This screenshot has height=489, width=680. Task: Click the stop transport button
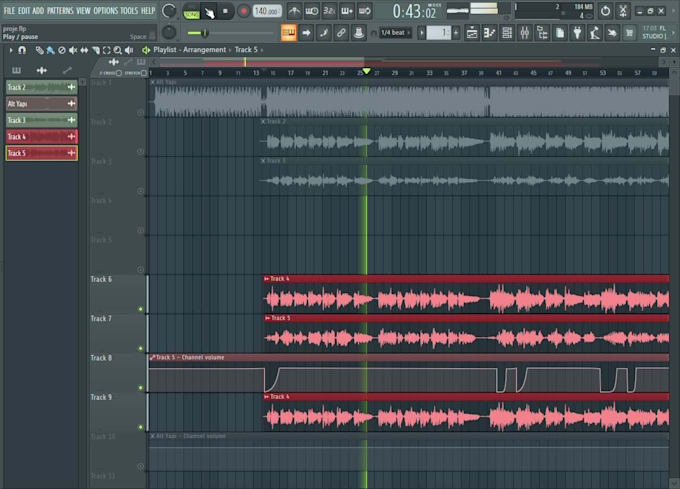point(225,11)
